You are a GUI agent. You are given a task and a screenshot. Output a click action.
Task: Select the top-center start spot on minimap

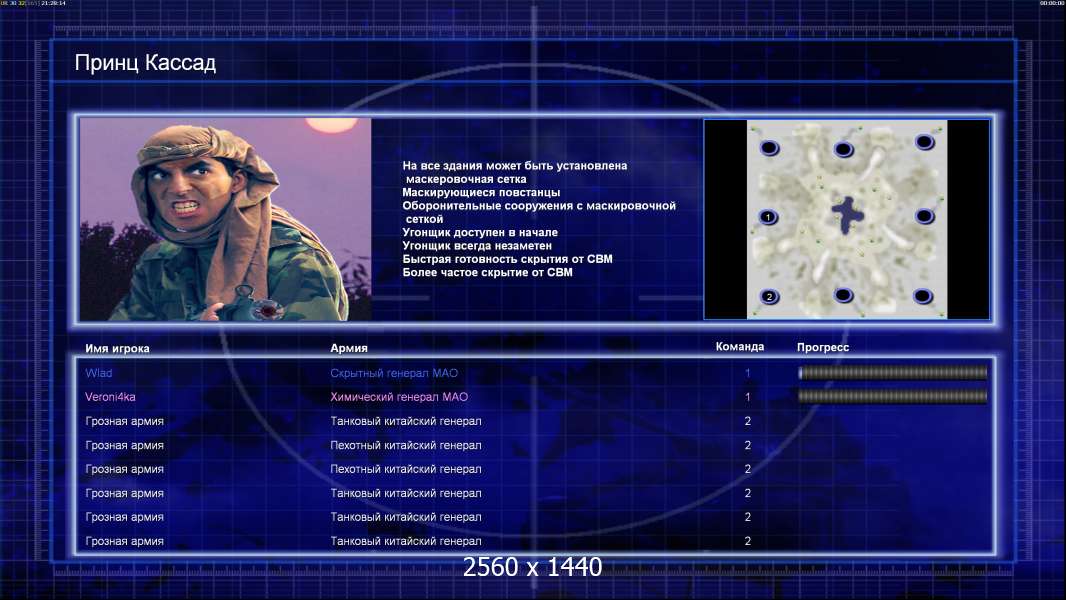(844, 149)
